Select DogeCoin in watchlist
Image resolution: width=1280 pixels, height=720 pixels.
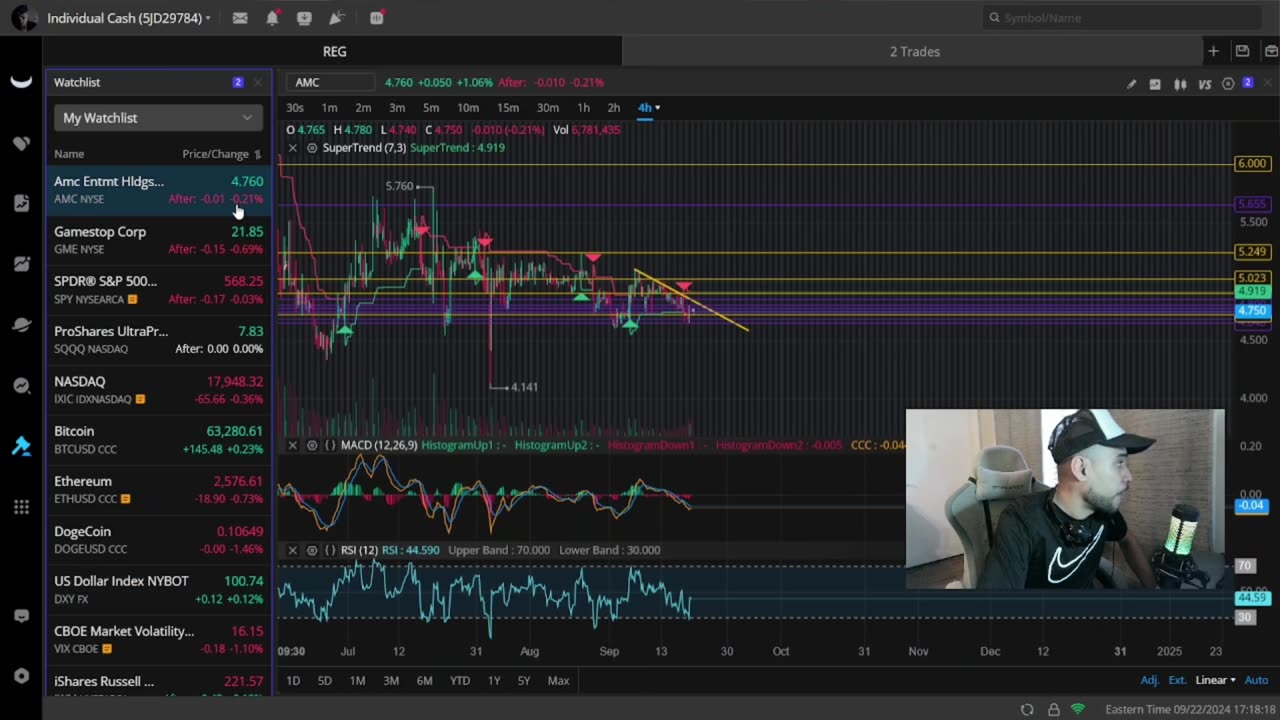point(158,540)
